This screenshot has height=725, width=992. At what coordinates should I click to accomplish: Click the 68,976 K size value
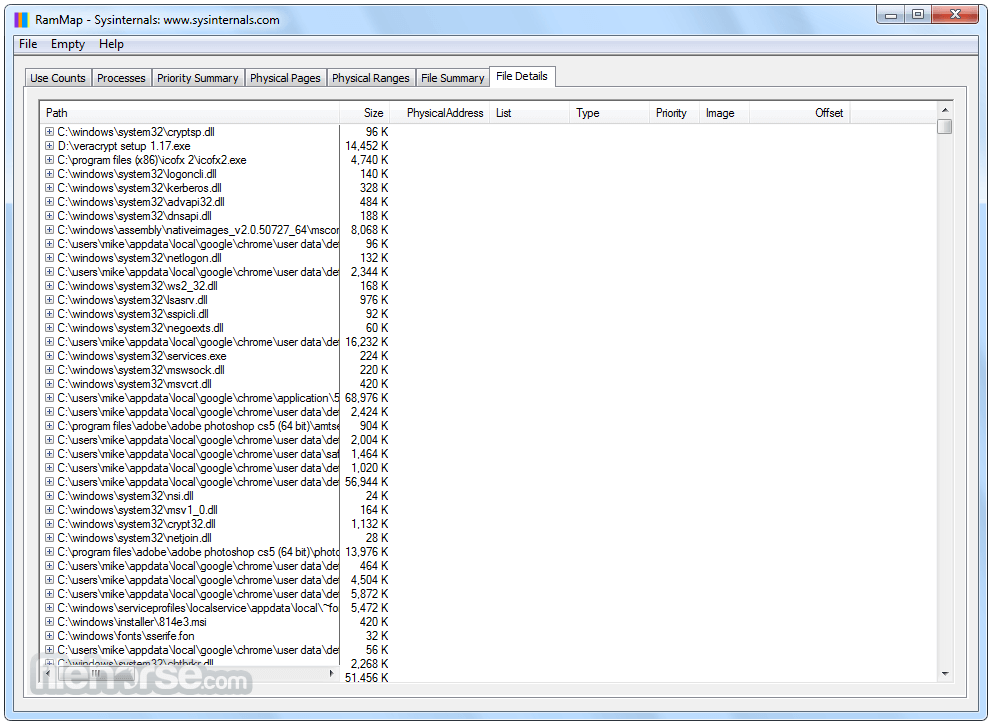pos(366,398)
